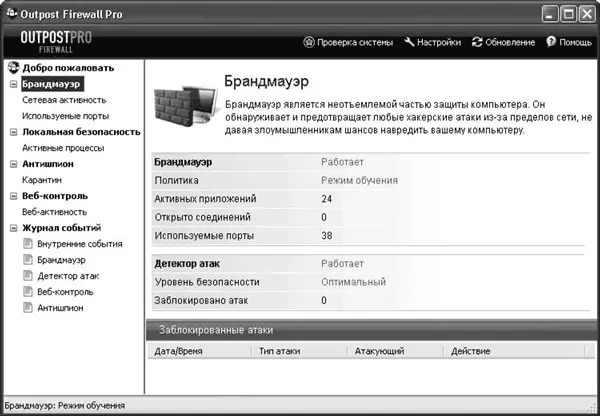
Task: Open Настройки from the top toolbar
Action: click(432, 42)
